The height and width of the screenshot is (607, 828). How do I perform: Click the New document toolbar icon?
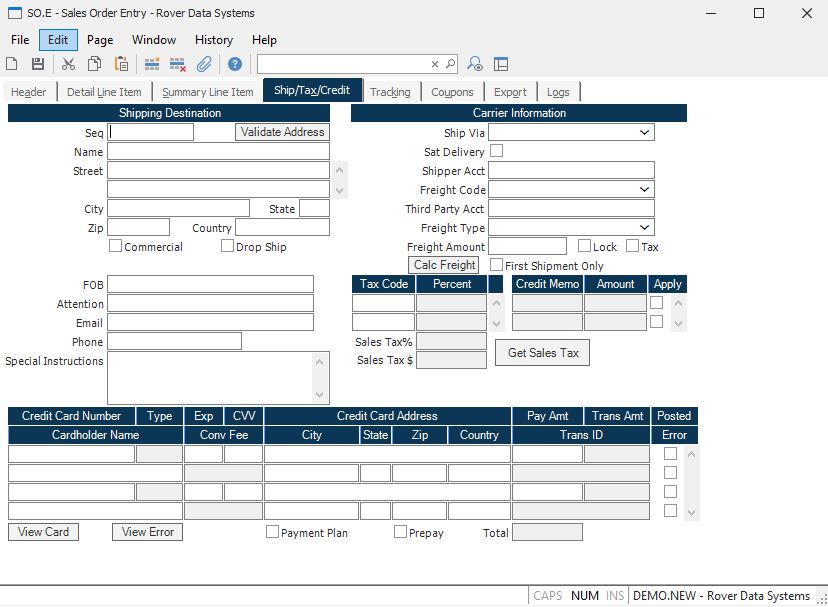pos(12,64)
